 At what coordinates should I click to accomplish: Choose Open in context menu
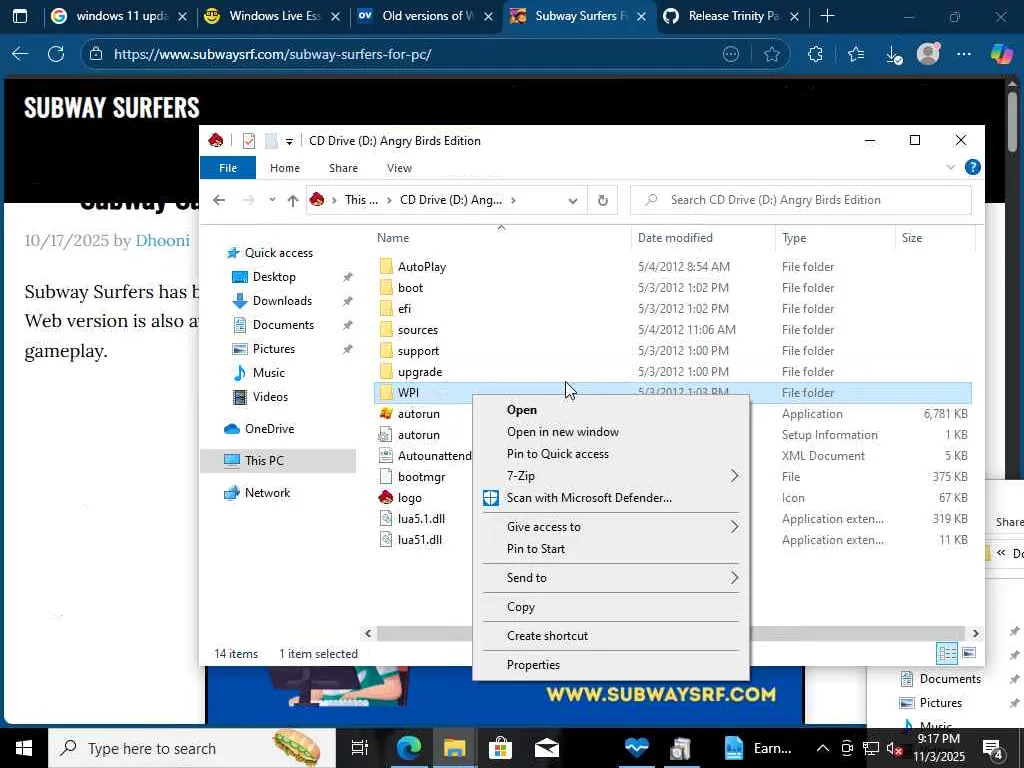pyautogui.click(x=611, y=409)
